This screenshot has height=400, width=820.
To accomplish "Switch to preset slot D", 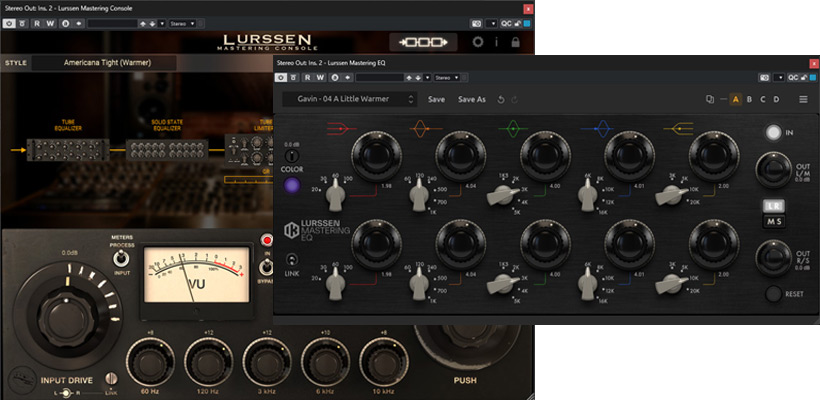I will click(x=776, y=99).
